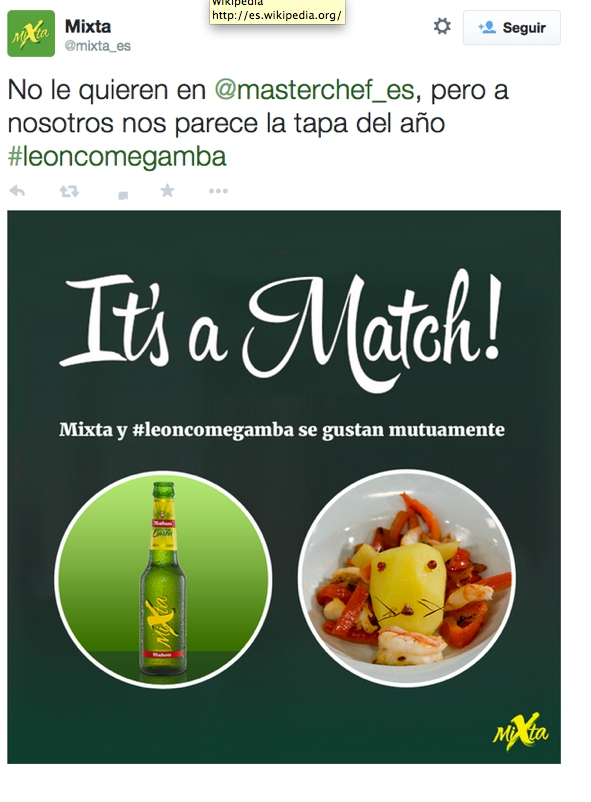Open the gear settings menu
The height and width of the screenshot is (802, 591).
pos(442,26)
